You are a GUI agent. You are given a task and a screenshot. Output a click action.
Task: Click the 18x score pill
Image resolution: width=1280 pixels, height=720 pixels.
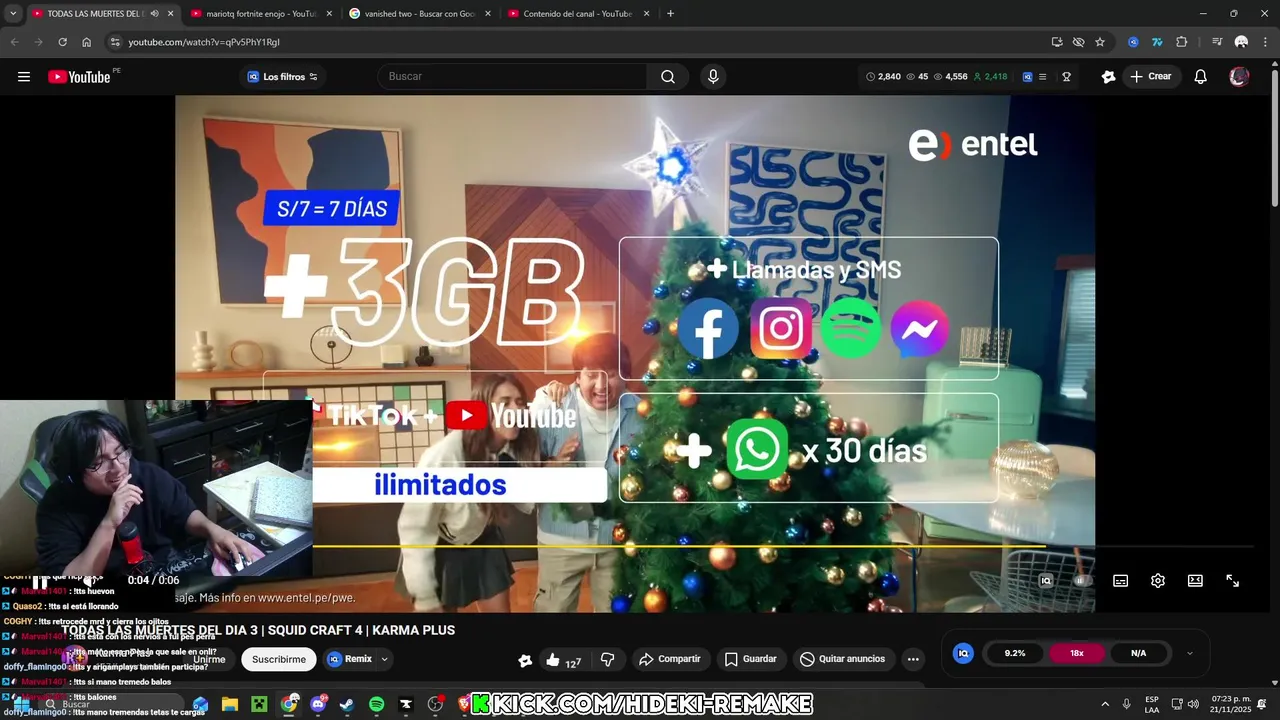coord(1077,653)
